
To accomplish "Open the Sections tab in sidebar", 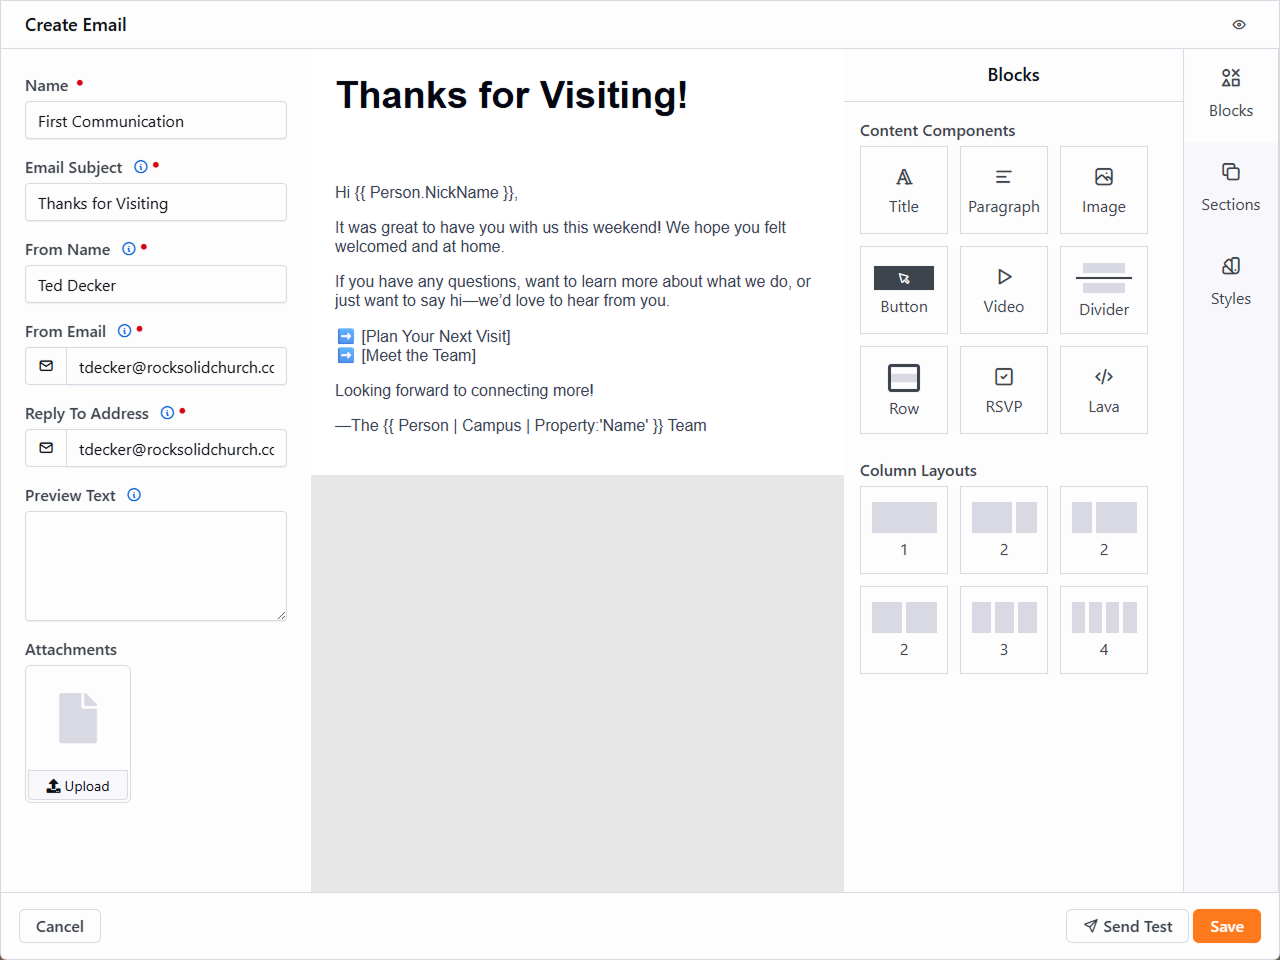I will click(1230, 187).
